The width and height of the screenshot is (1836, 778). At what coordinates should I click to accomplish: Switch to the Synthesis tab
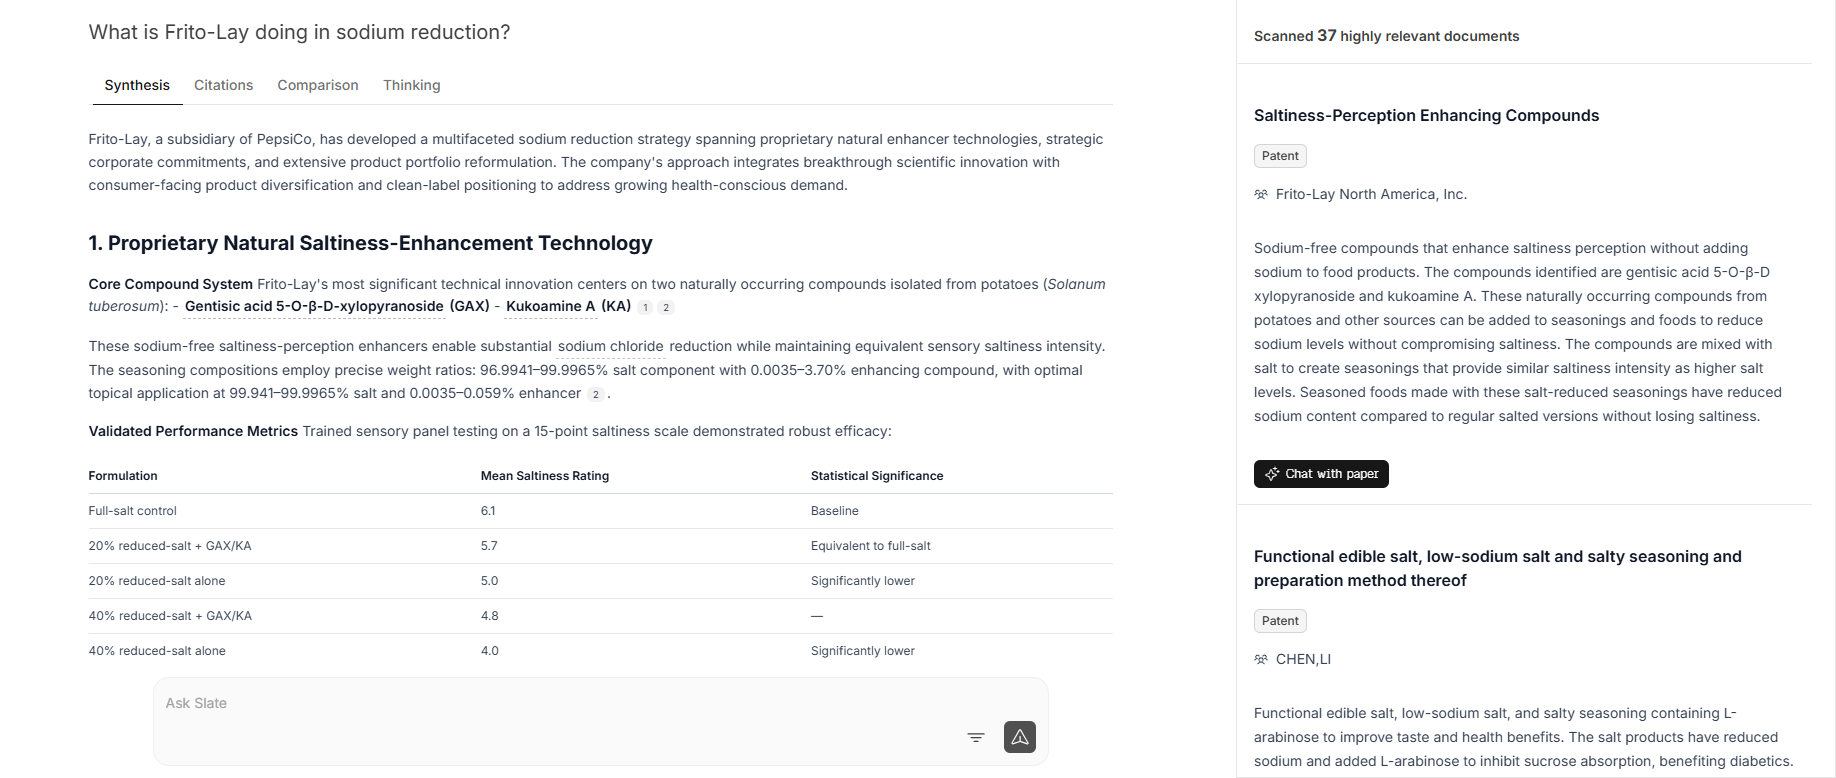(x=137, y=85)
